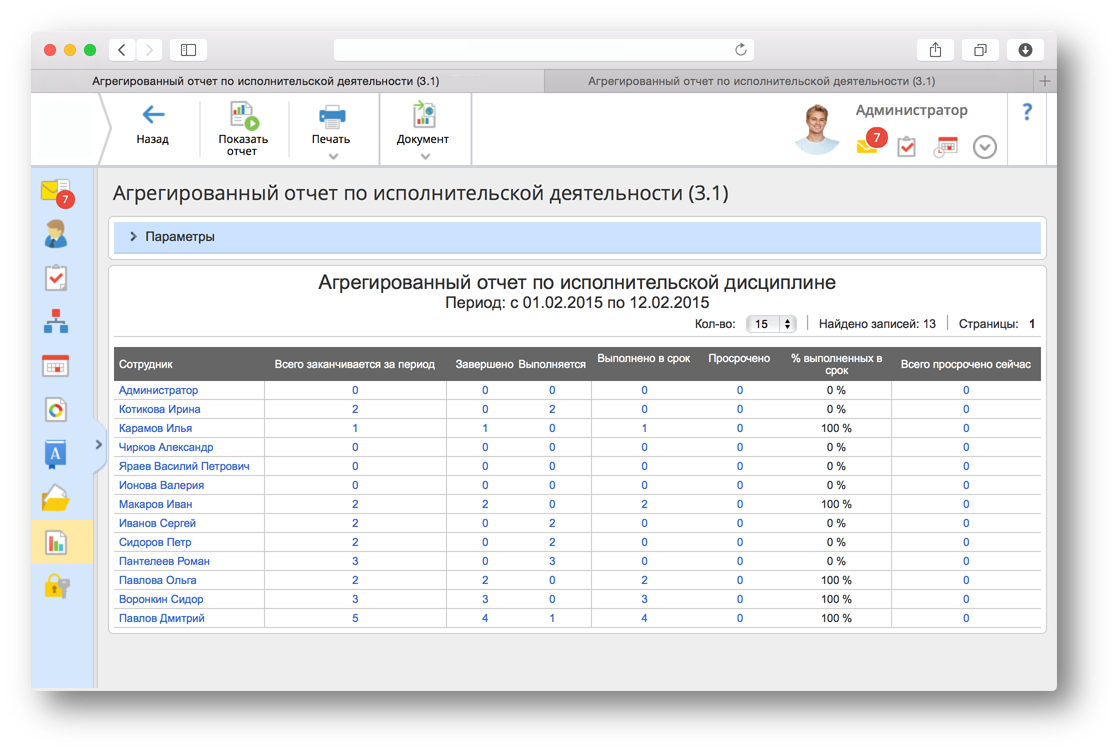The height and width of the screenshot is (753, 1119).
Task: Click the Просрочено column header
Action: point(739,358)
